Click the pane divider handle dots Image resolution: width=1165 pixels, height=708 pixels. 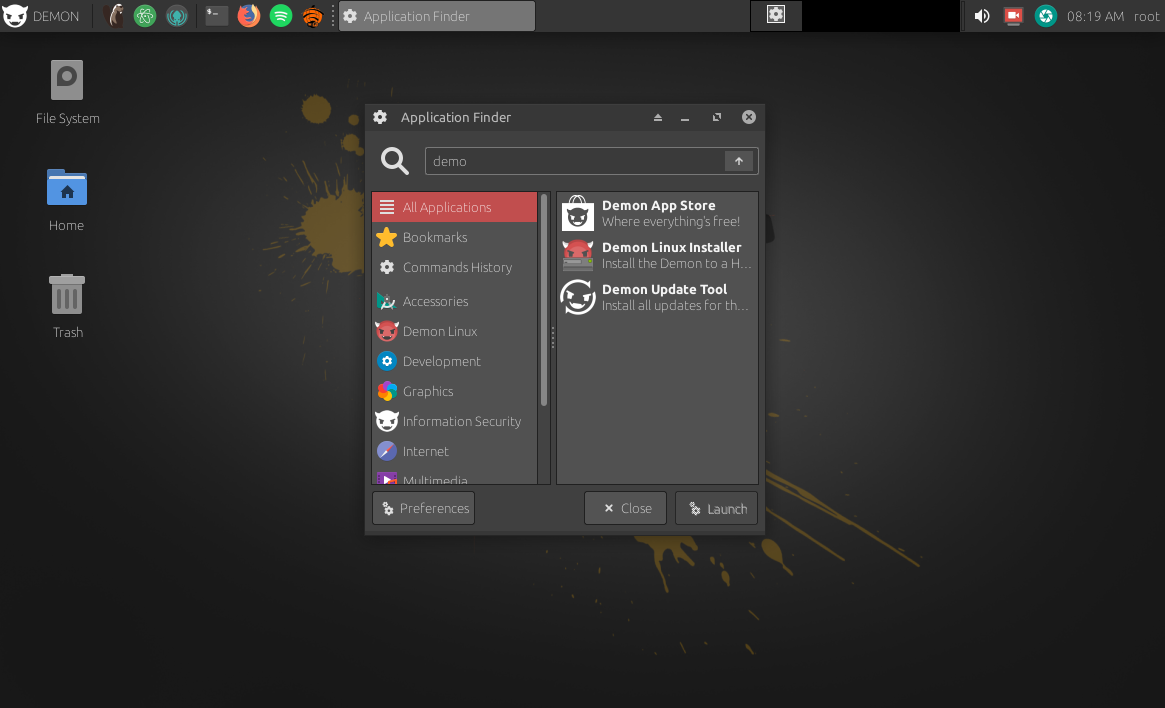(x=553, y=338)
